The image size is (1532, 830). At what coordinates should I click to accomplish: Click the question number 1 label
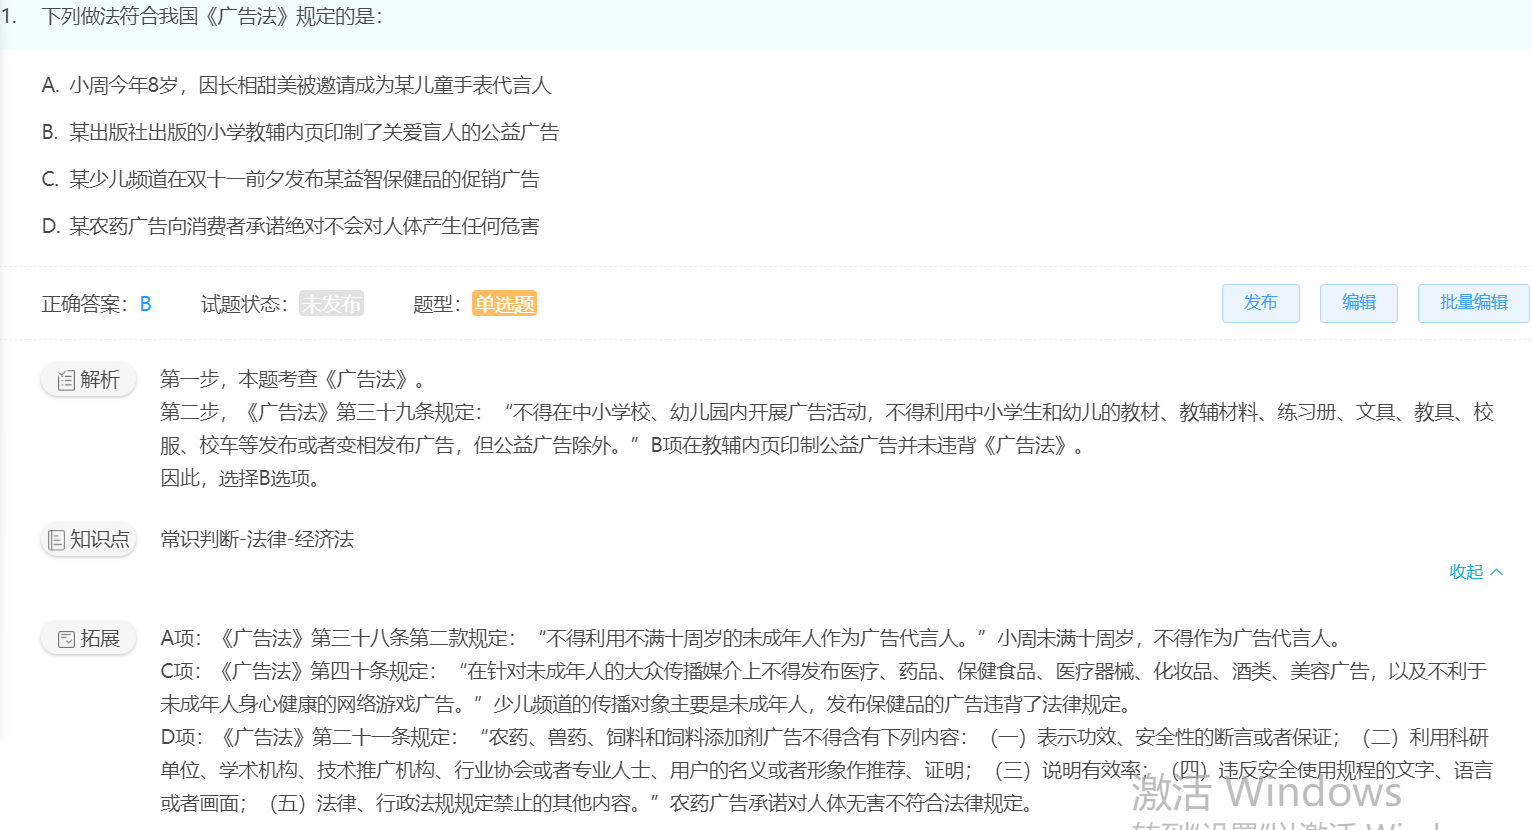(x=9, y=17)
